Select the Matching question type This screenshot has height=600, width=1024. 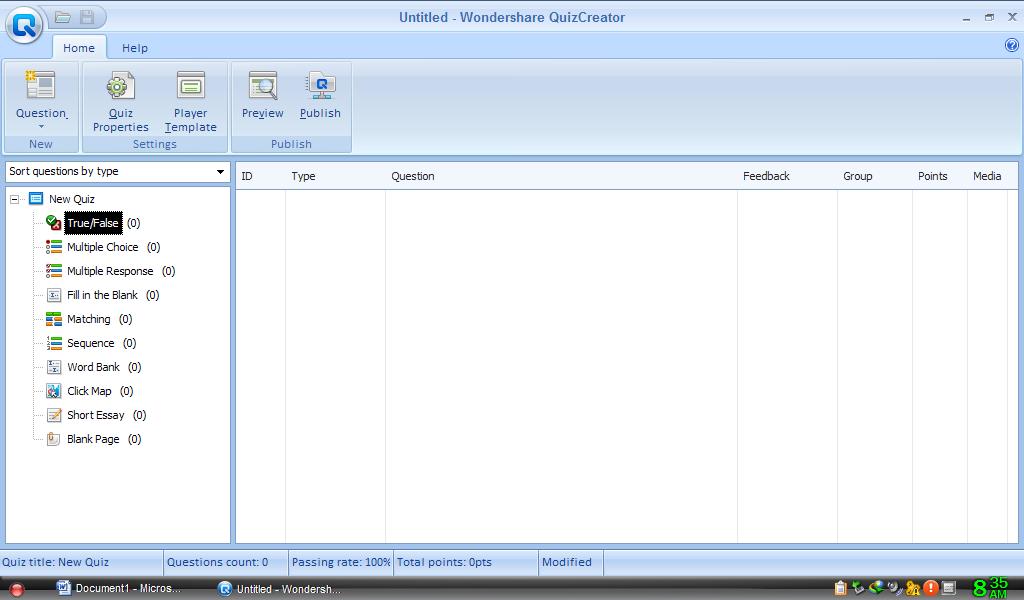[x=89, y=319]
